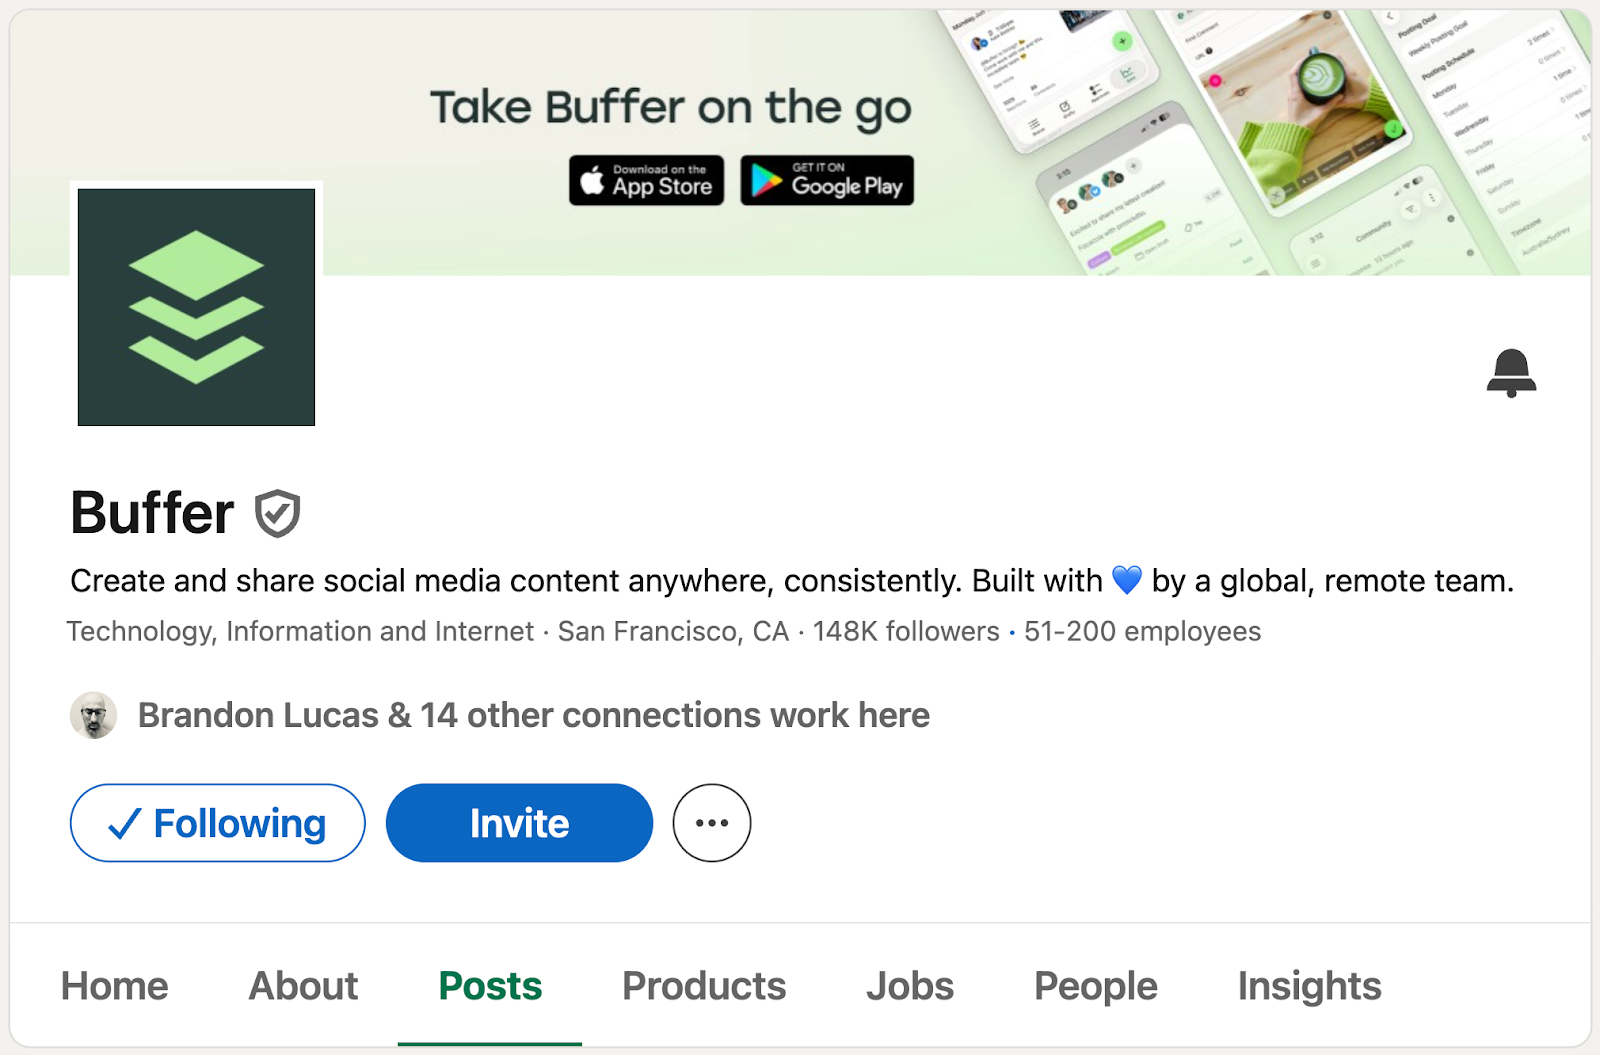Click the verified badge next to Buffer
The image size is (1600, 1055).
[277, 513]
